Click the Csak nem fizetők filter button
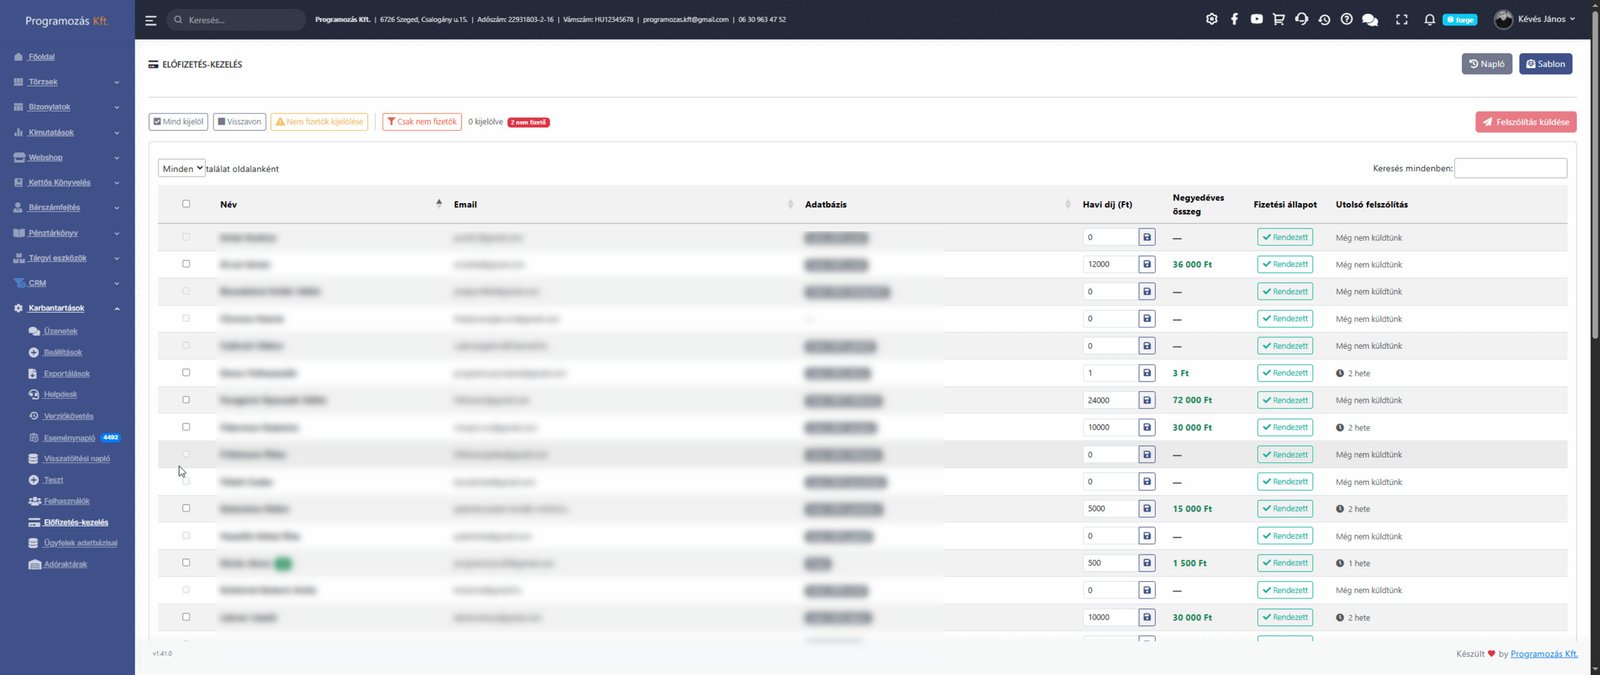 (x=422, y=122)
